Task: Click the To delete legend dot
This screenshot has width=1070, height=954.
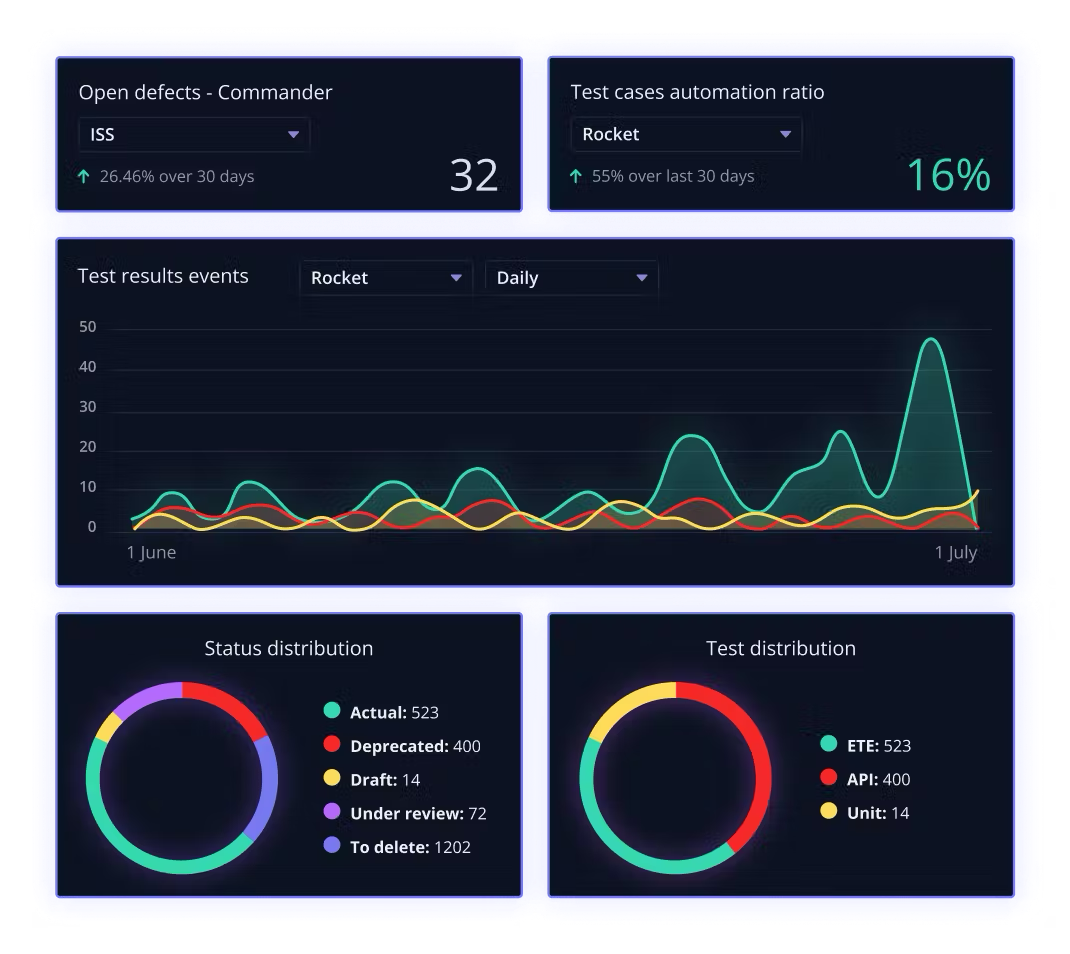Action: click(x=332, y=846)
